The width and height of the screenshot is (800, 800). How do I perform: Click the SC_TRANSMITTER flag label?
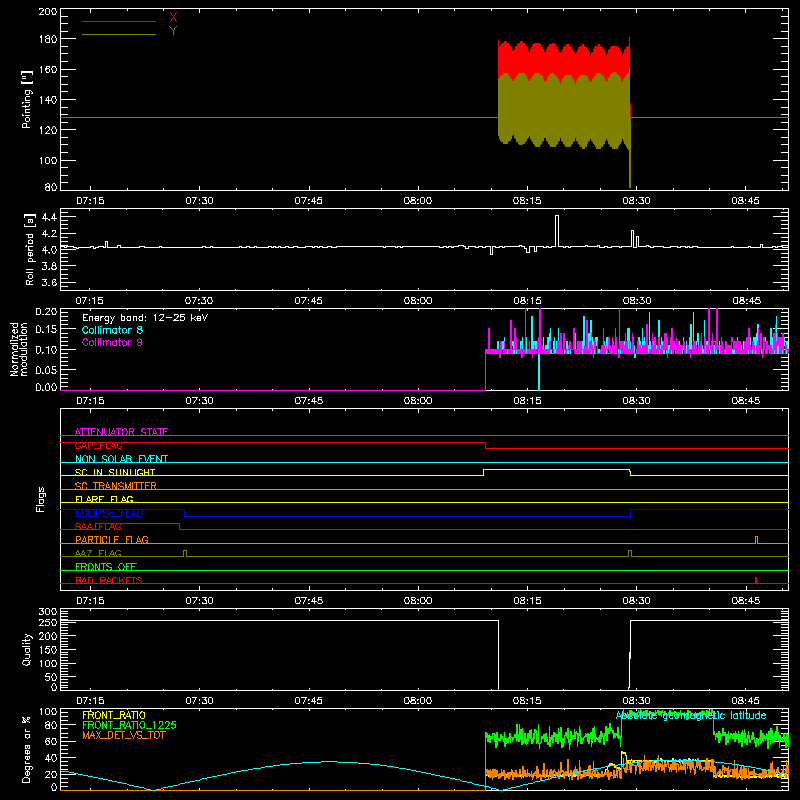(115, 486)
